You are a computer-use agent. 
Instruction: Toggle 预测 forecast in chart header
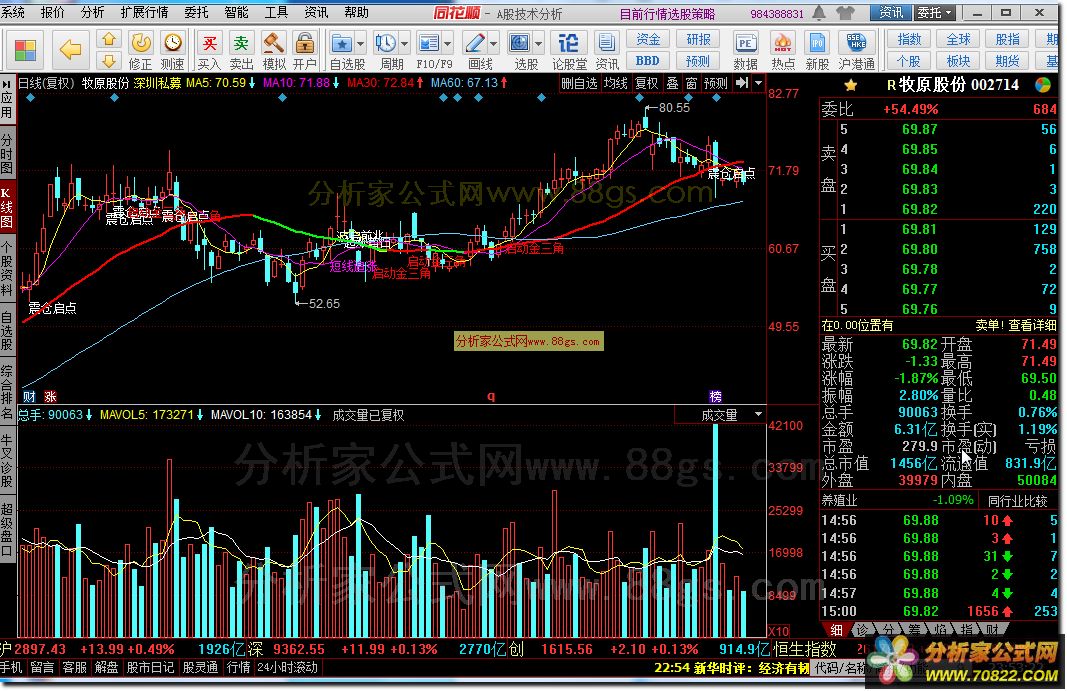[x=716, y=83]
